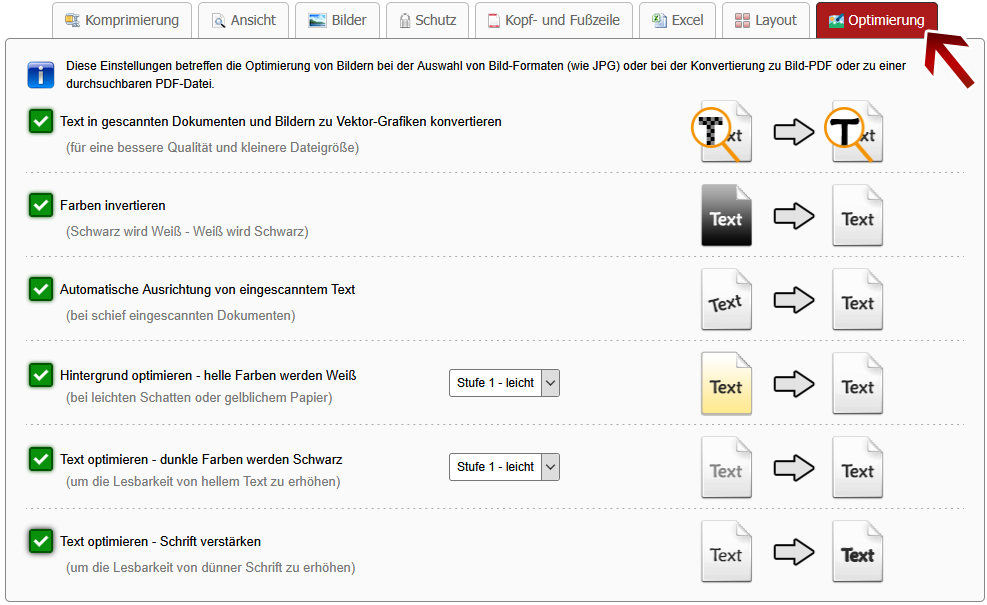The image size is (987, 605).
Task: Open the Hintergrund optimieren level dropdown
Action: (x=504, y=383)
